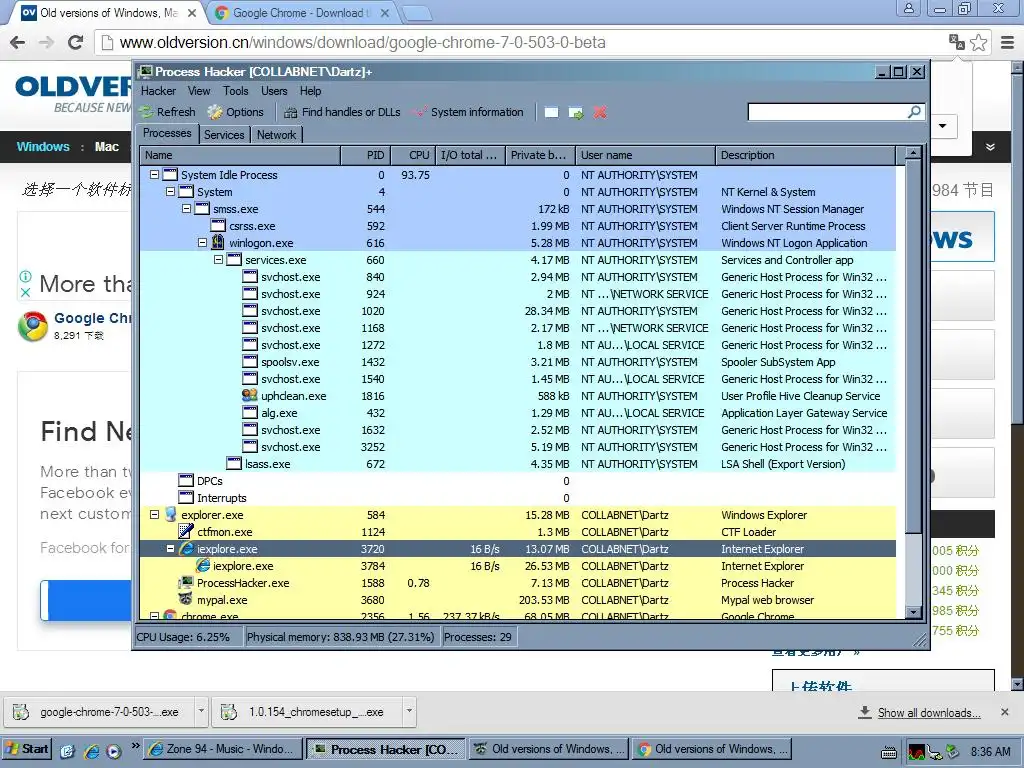
Task: Open Zone 94 - Music taskbar window
Action: pyautogui.click(x=223, y=749)
